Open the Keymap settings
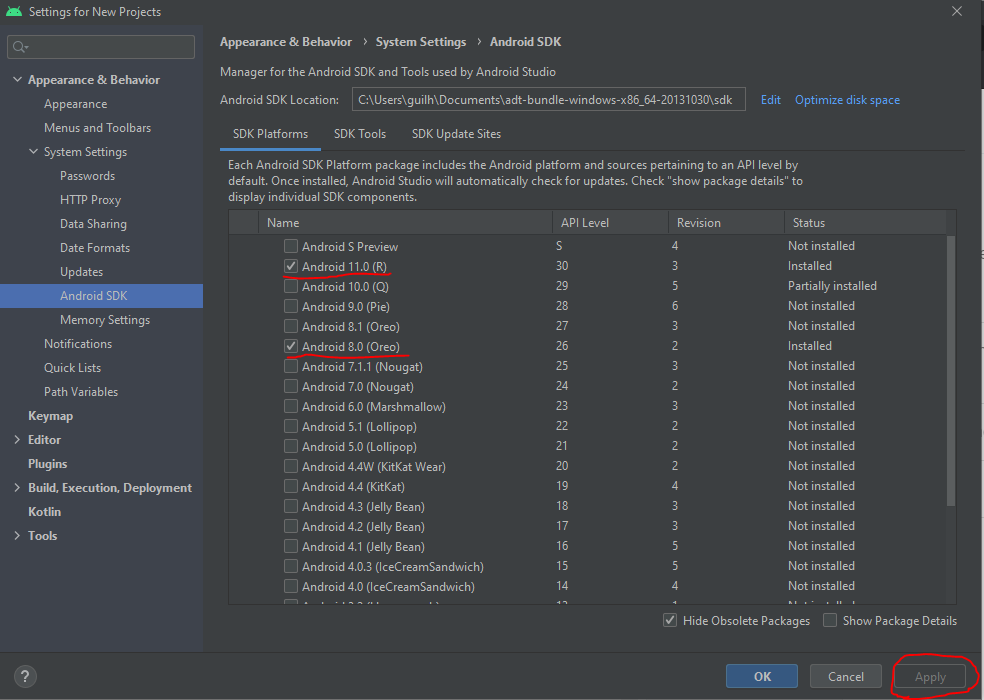Image resolution: width=984 pixels, height=700 pixels. (50, 416)
